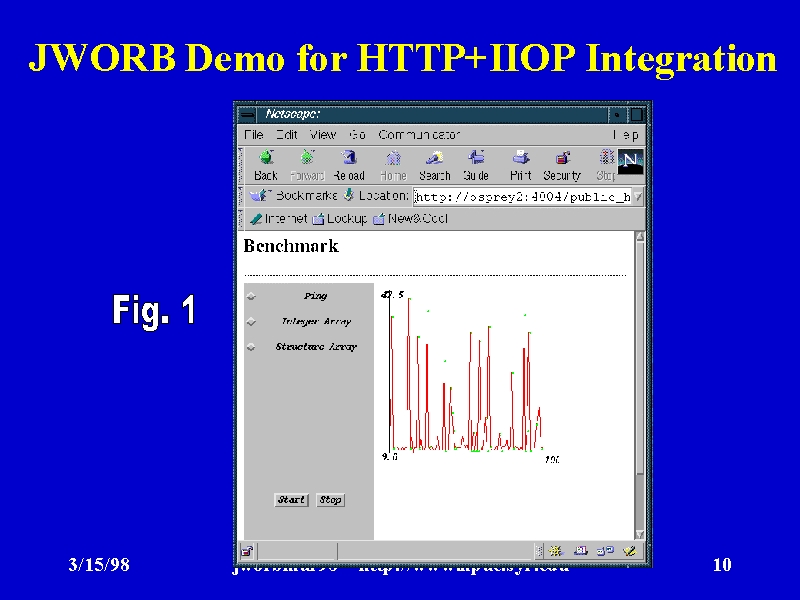Open Mailbox from the component bar

coord(580,551)
